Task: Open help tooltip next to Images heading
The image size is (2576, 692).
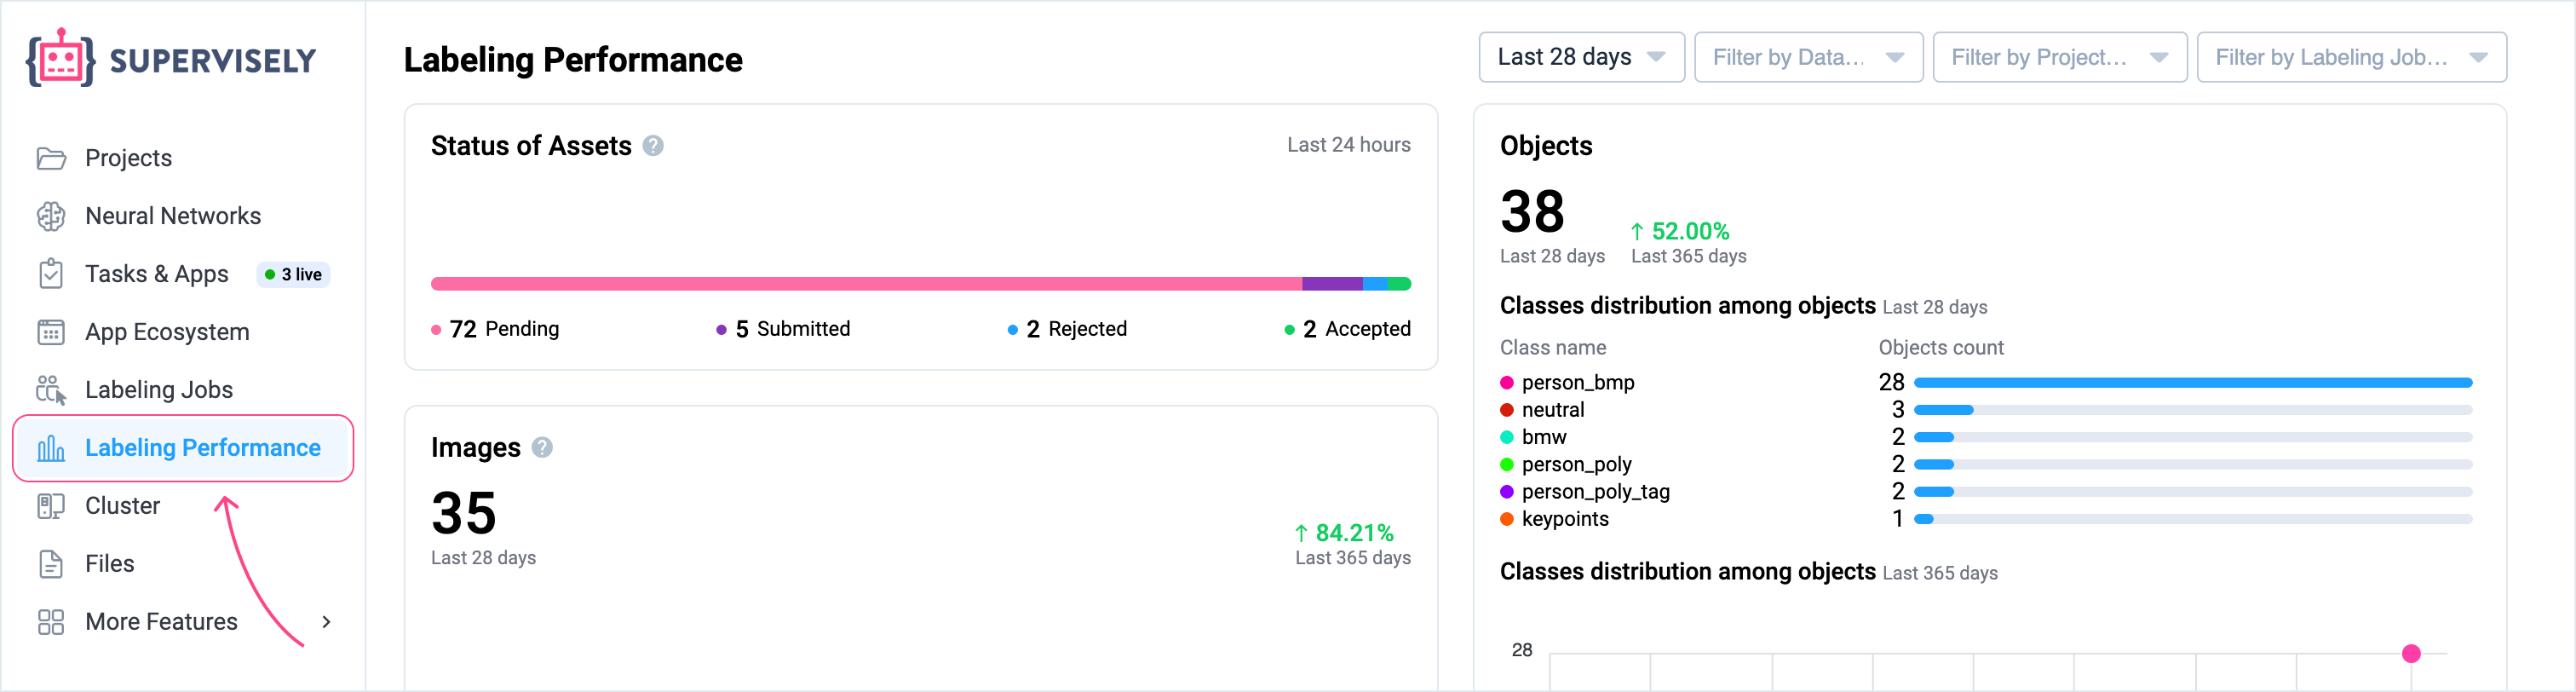Action: 542,448
